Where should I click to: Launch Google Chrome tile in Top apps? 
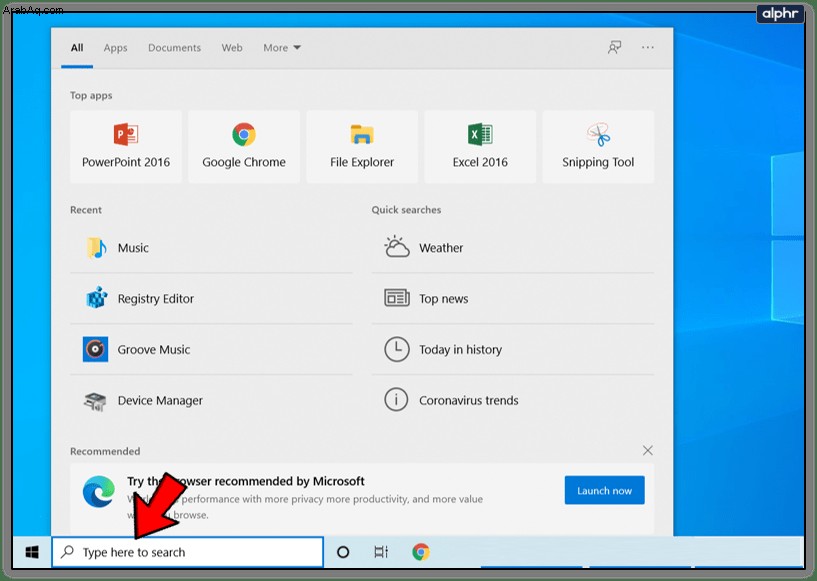pyautogui.click(x=244, y=146)
